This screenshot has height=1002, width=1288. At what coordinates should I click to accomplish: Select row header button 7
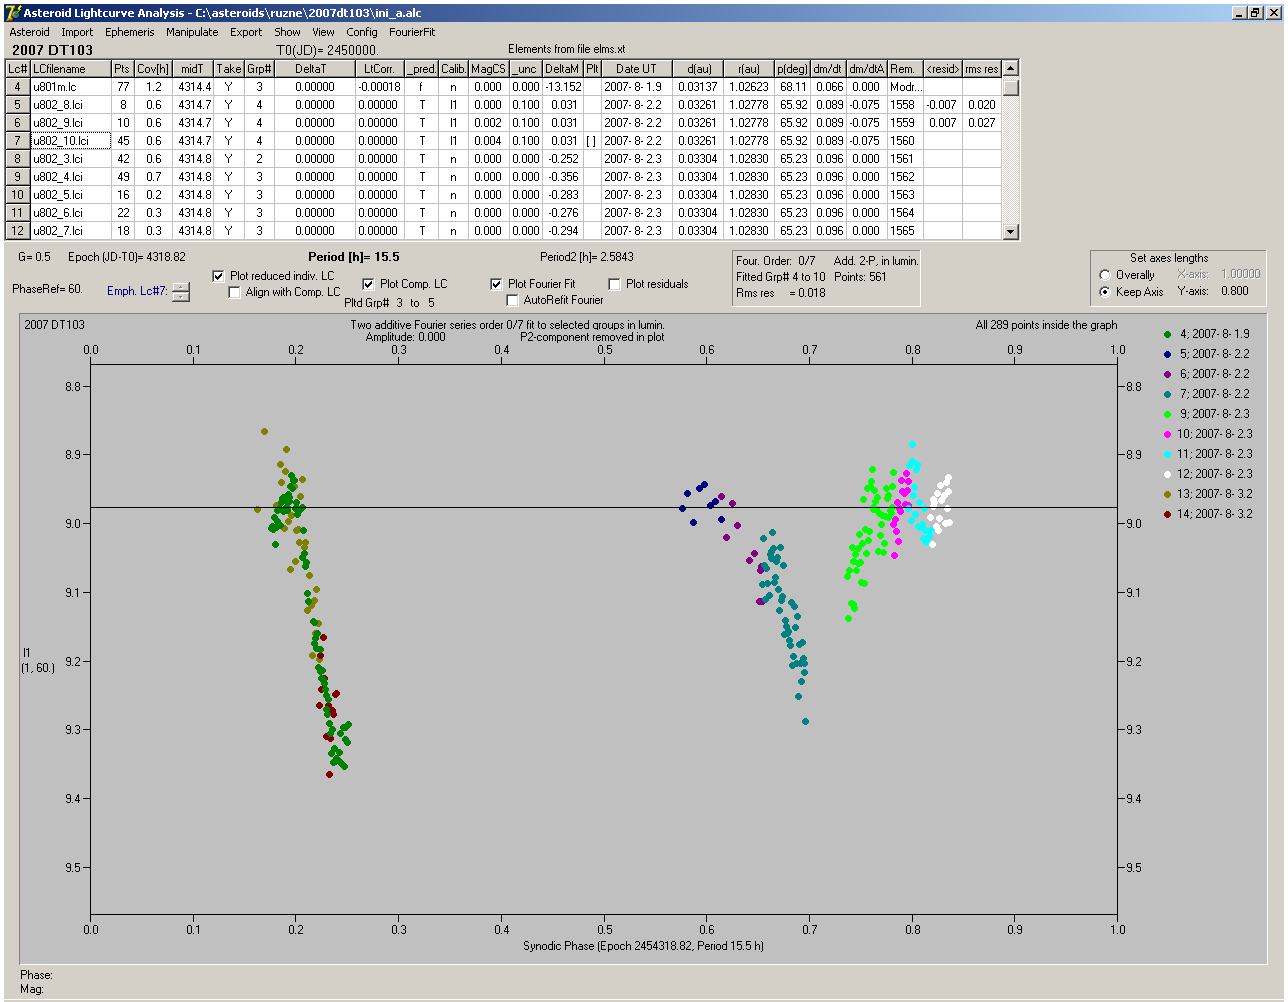coord(18,141)
